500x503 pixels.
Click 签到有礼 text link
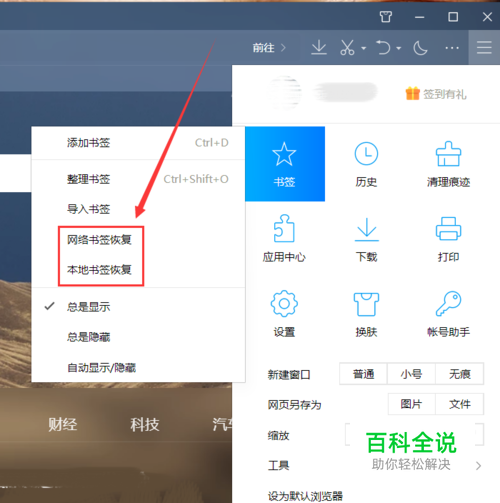445,94
